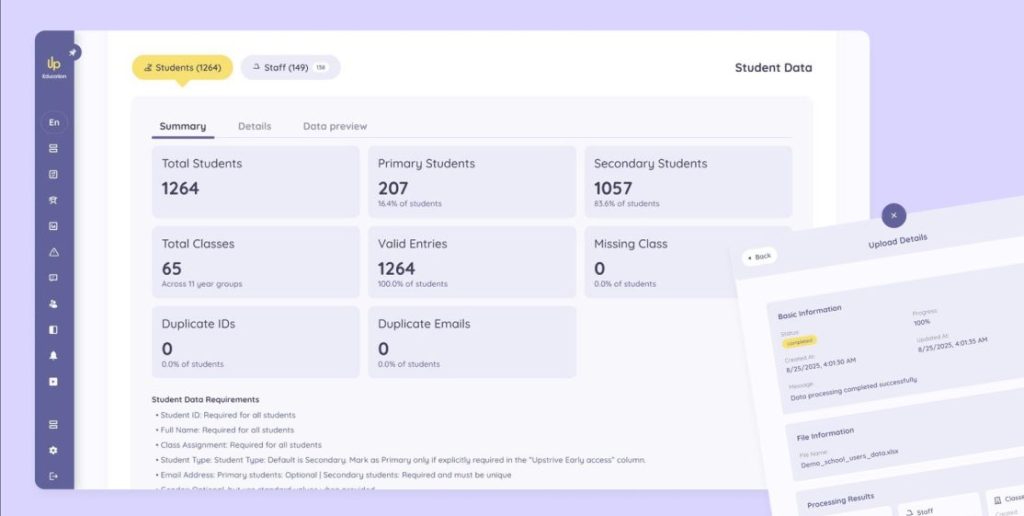The height and width of the screenshot is (516, 1024).
Task: Click the Total Classes stat card
Action: tap(255, 262)
